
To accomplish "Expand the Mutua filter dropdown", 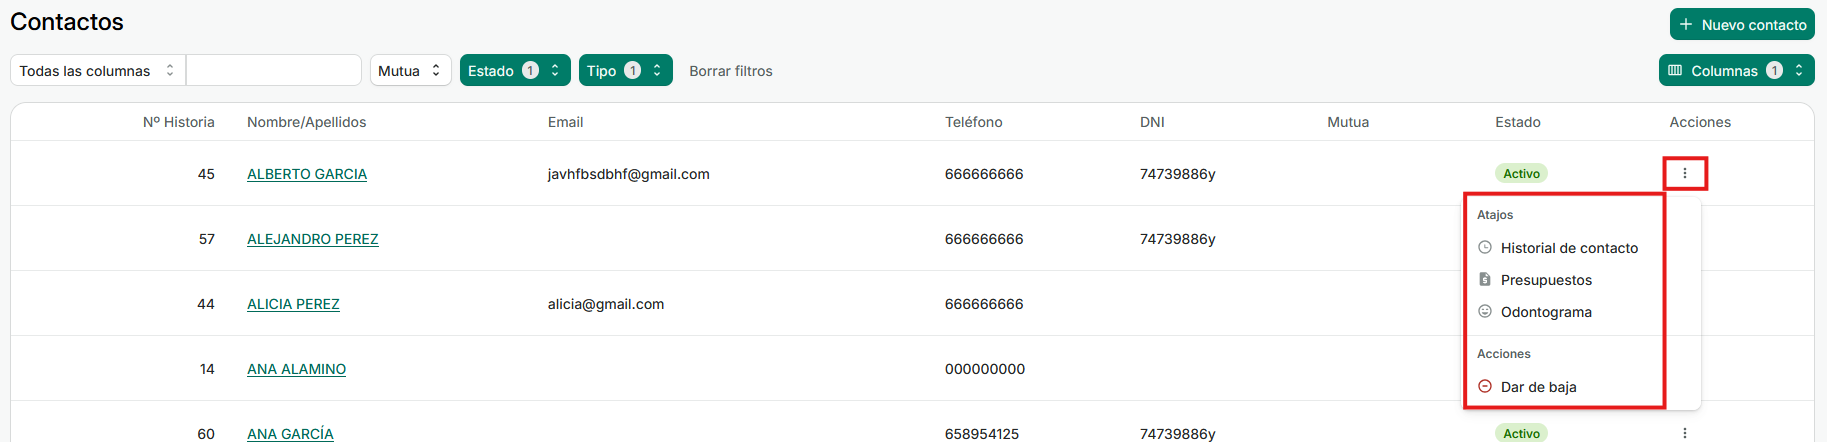I will point(410,70).
